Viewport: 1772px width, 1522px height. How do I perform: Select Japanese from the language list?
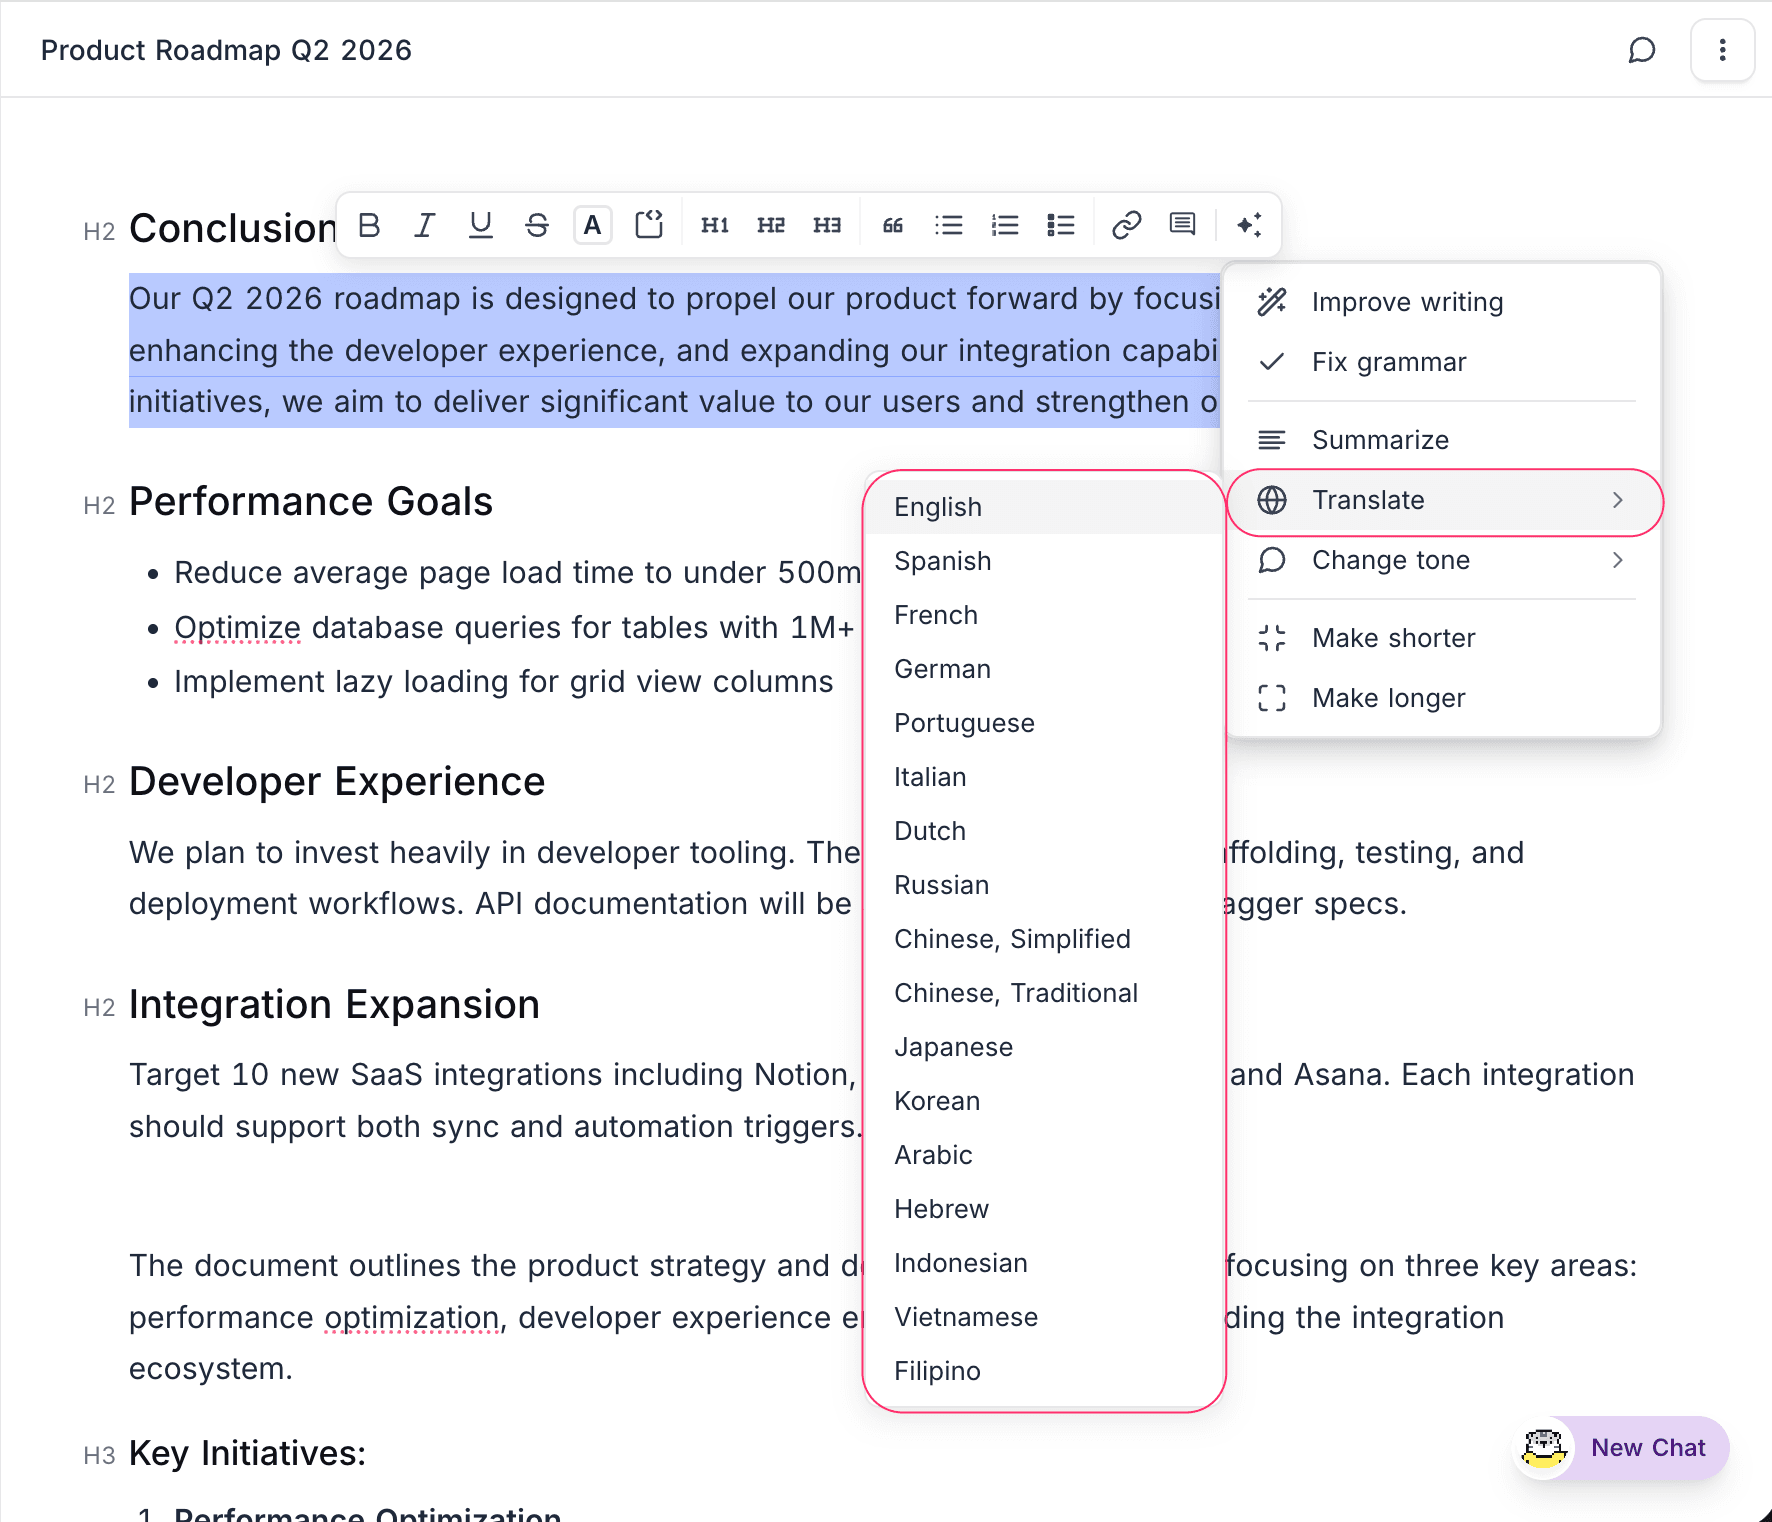pos(953,1047)
